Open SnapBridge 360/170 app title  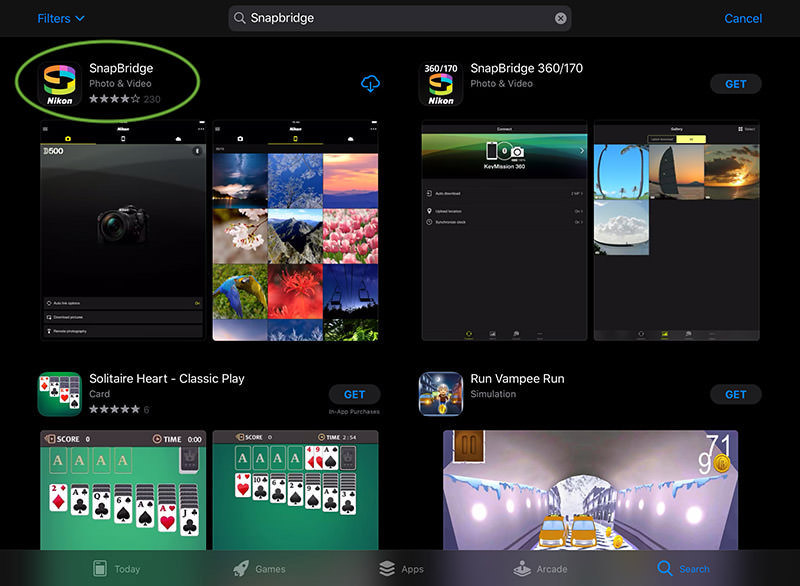point(526,68)
